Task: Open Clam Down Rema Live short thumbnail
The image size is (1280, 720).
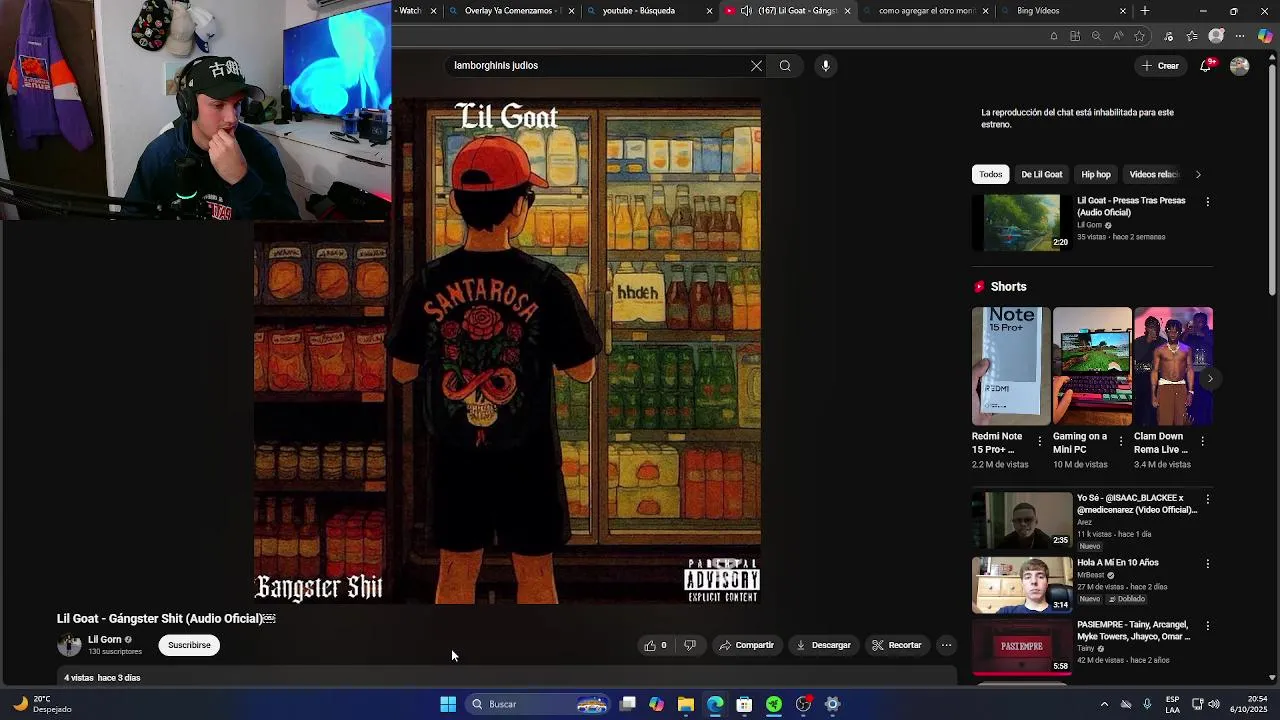Action: pyautogui.click(x=1173, y=366)
